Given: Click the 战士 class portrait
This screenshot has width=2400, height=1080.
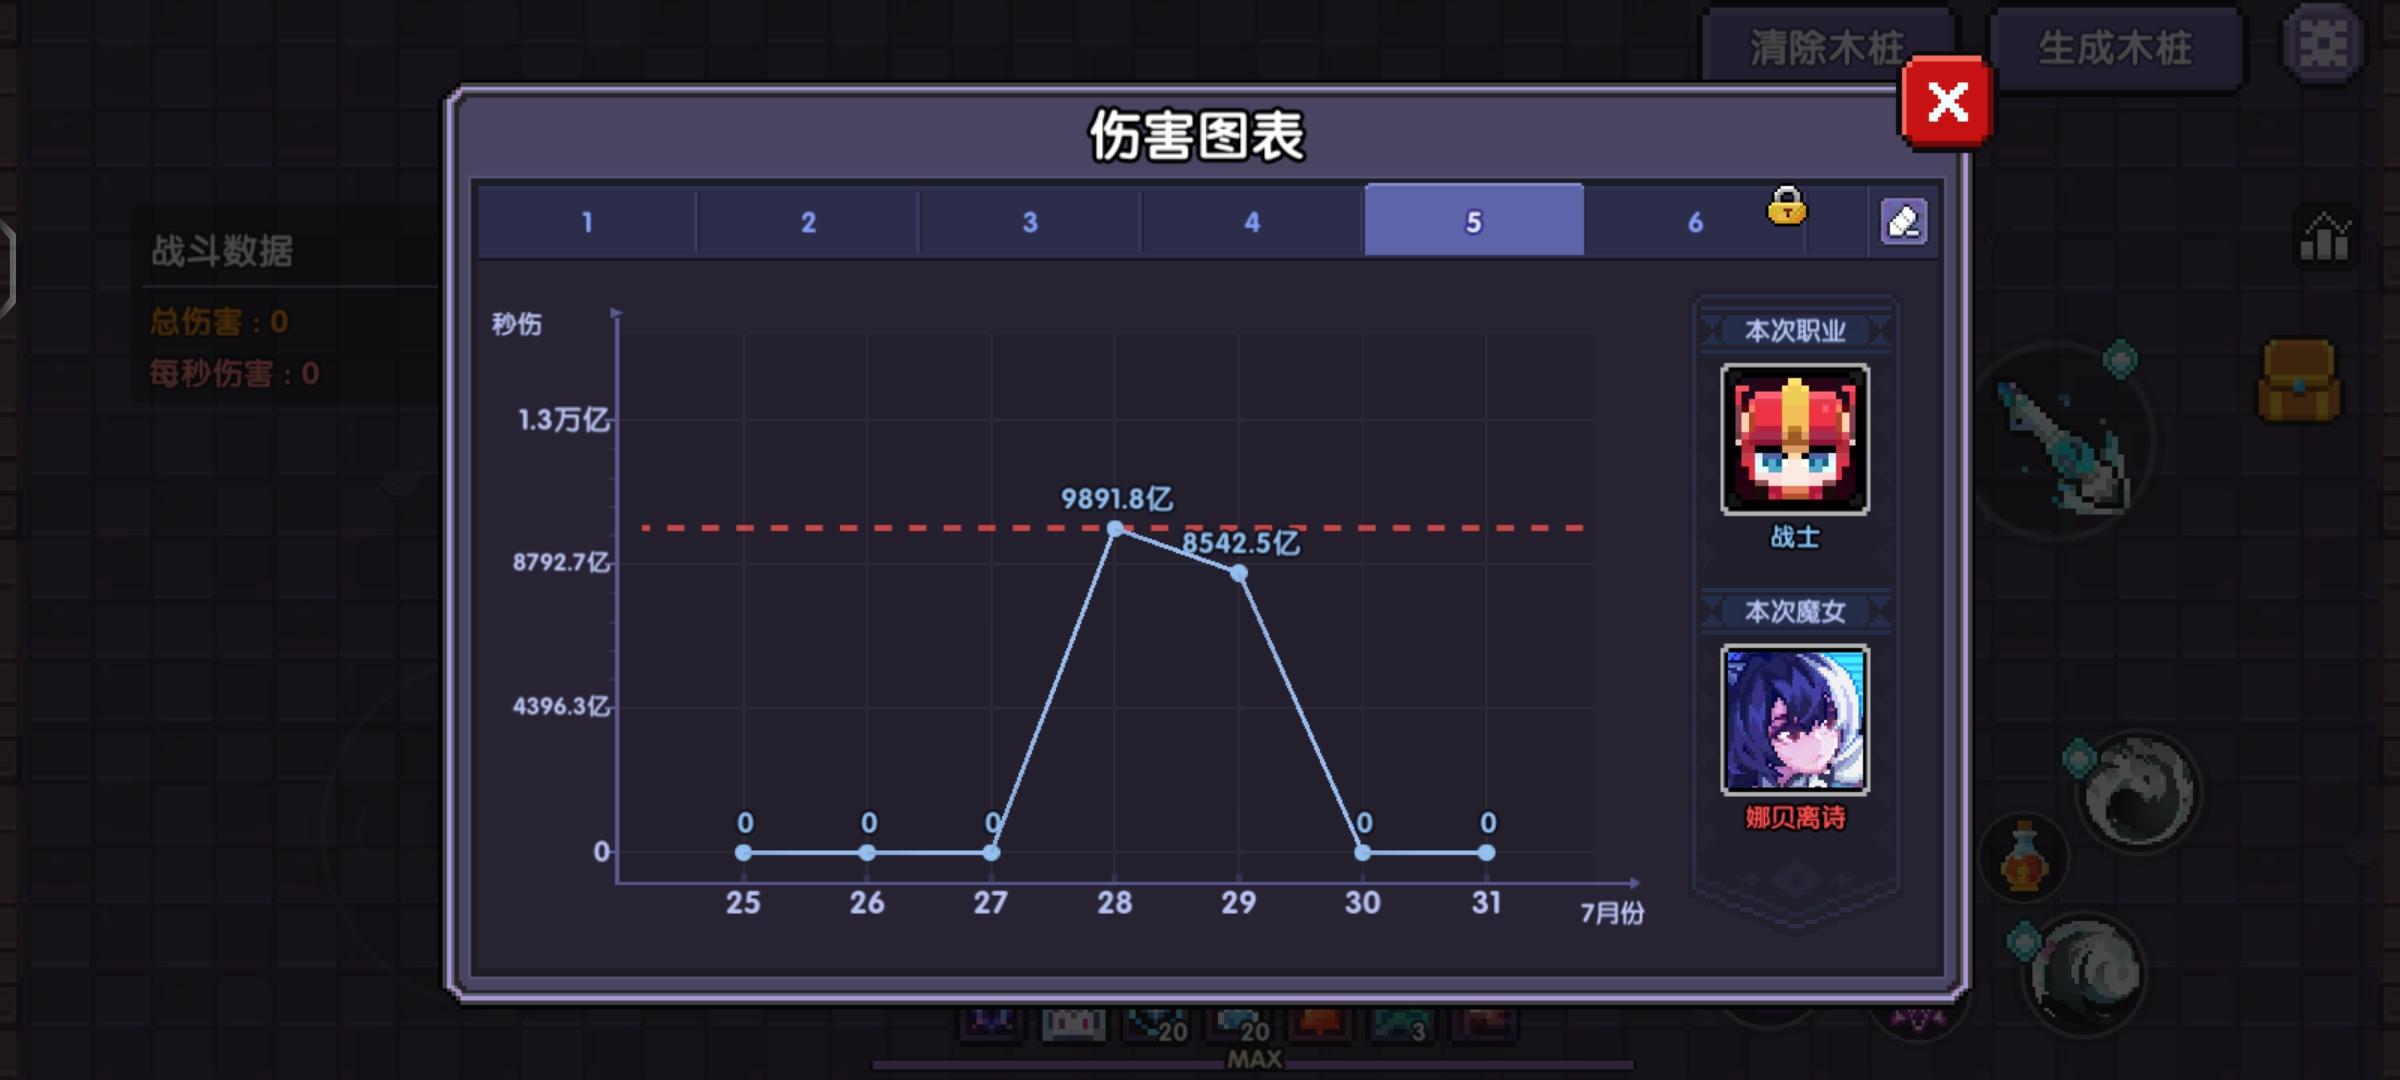Looking at the screenshot, I should point(1794,440).
